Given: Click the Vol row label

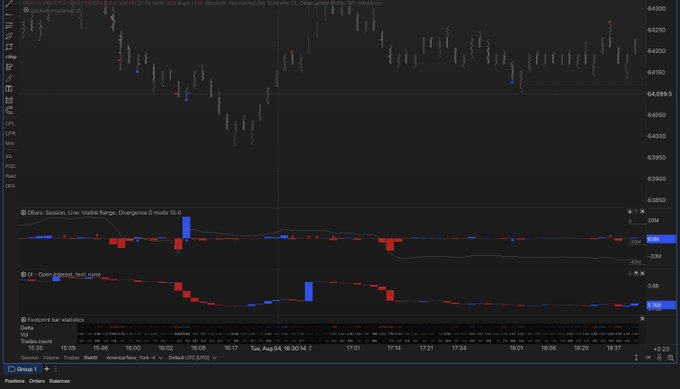Looking at the screenshot, I should pyautogui.click(x=24, y=335).
